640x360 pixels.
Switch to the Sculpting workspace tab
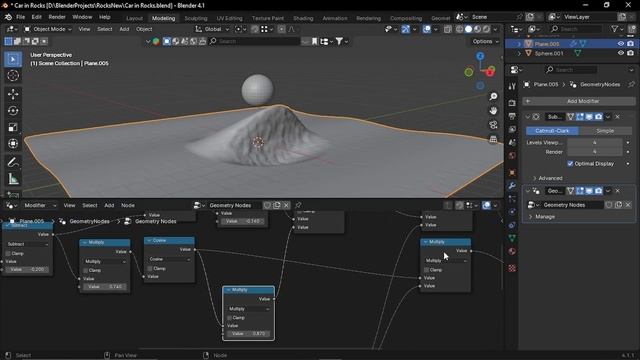[x=196, y=18]
